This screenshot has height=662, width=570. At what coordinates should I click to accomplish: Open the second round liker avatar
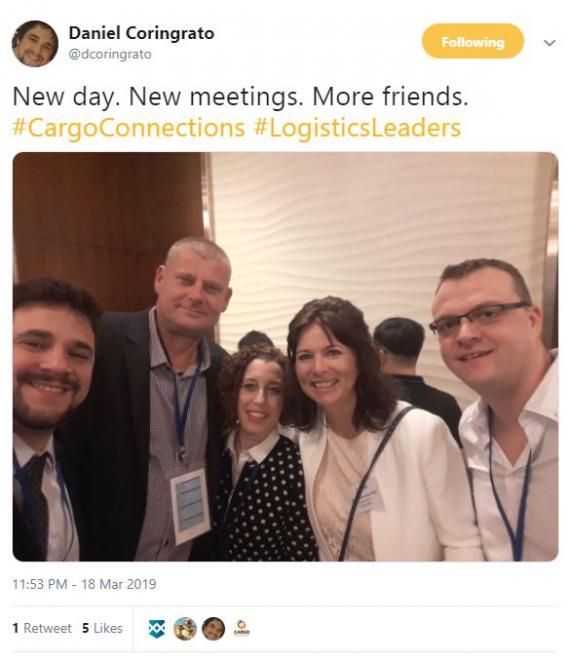[185, 629]
